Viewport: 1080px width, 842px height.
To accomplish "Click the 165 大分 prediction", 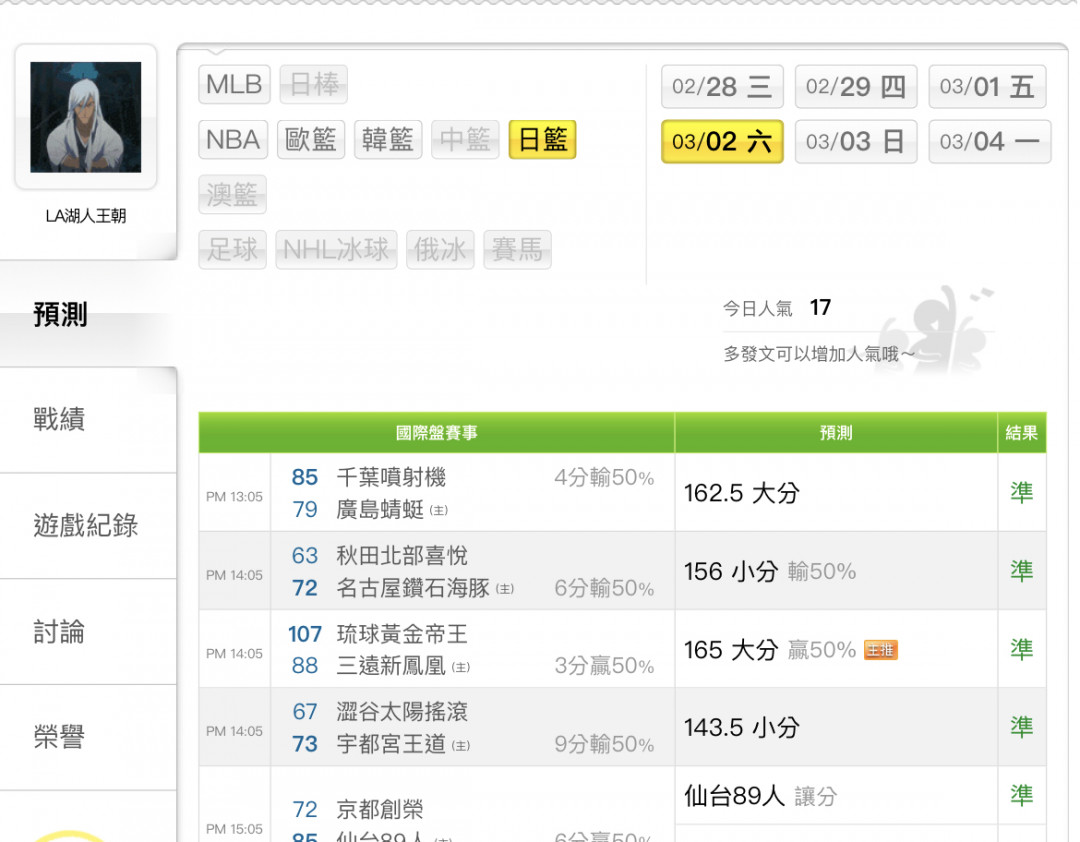I will [x=731, y=650].
